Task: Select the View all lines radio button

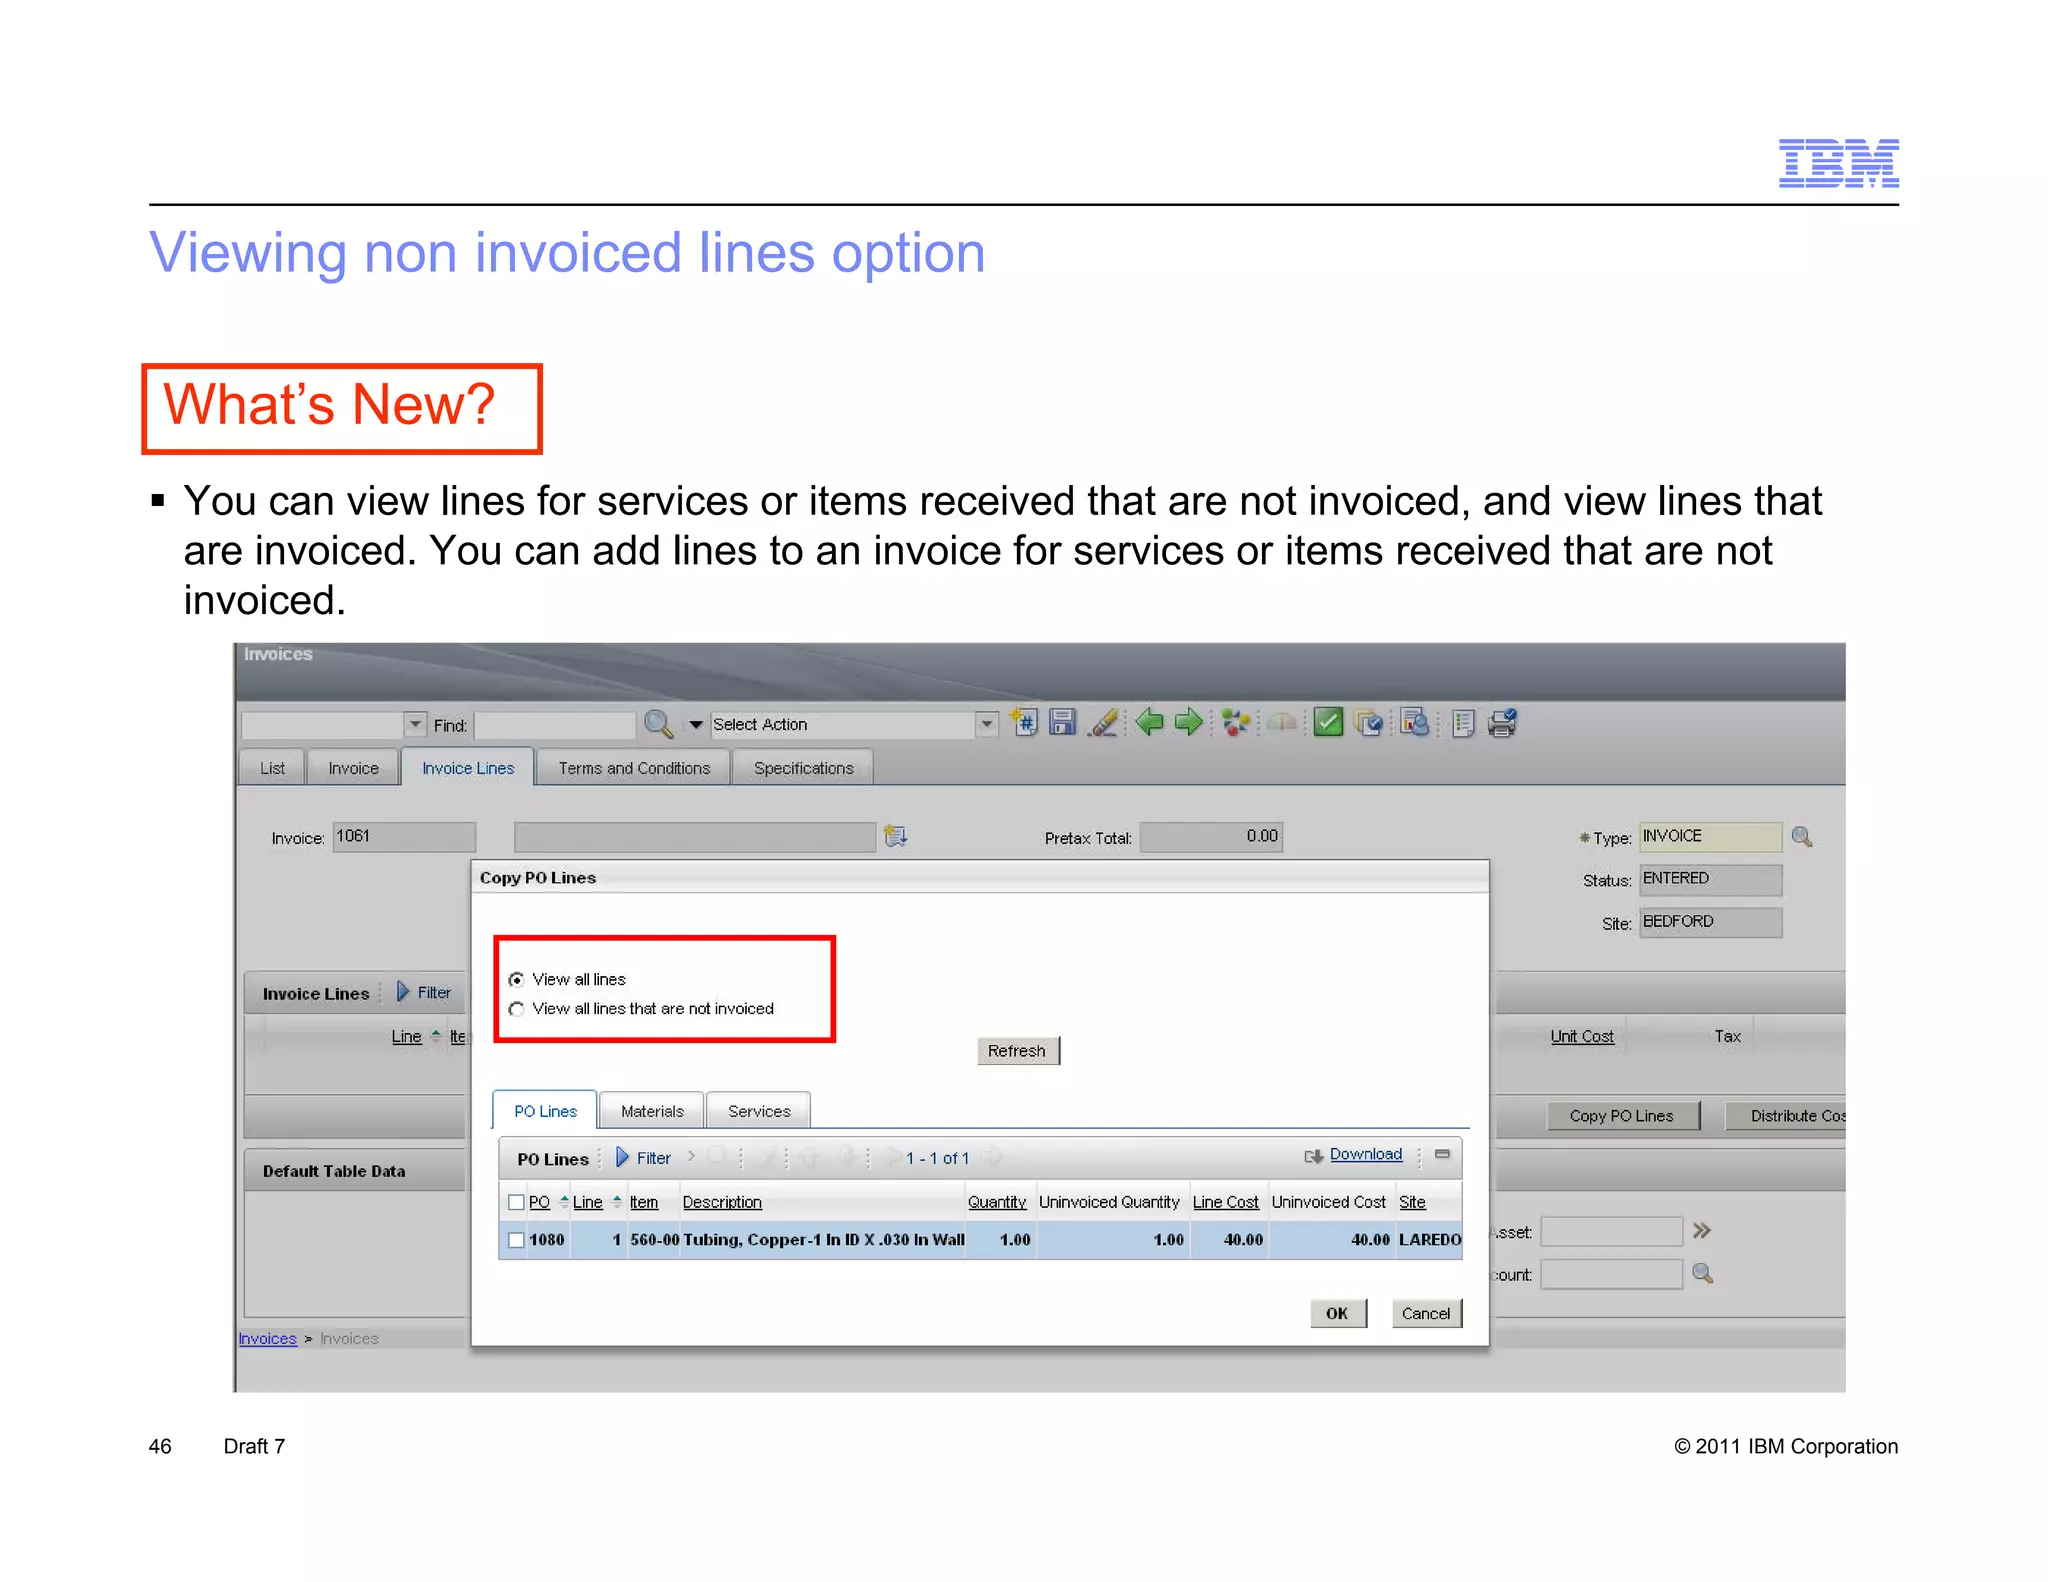Action: tap(516, 979)
